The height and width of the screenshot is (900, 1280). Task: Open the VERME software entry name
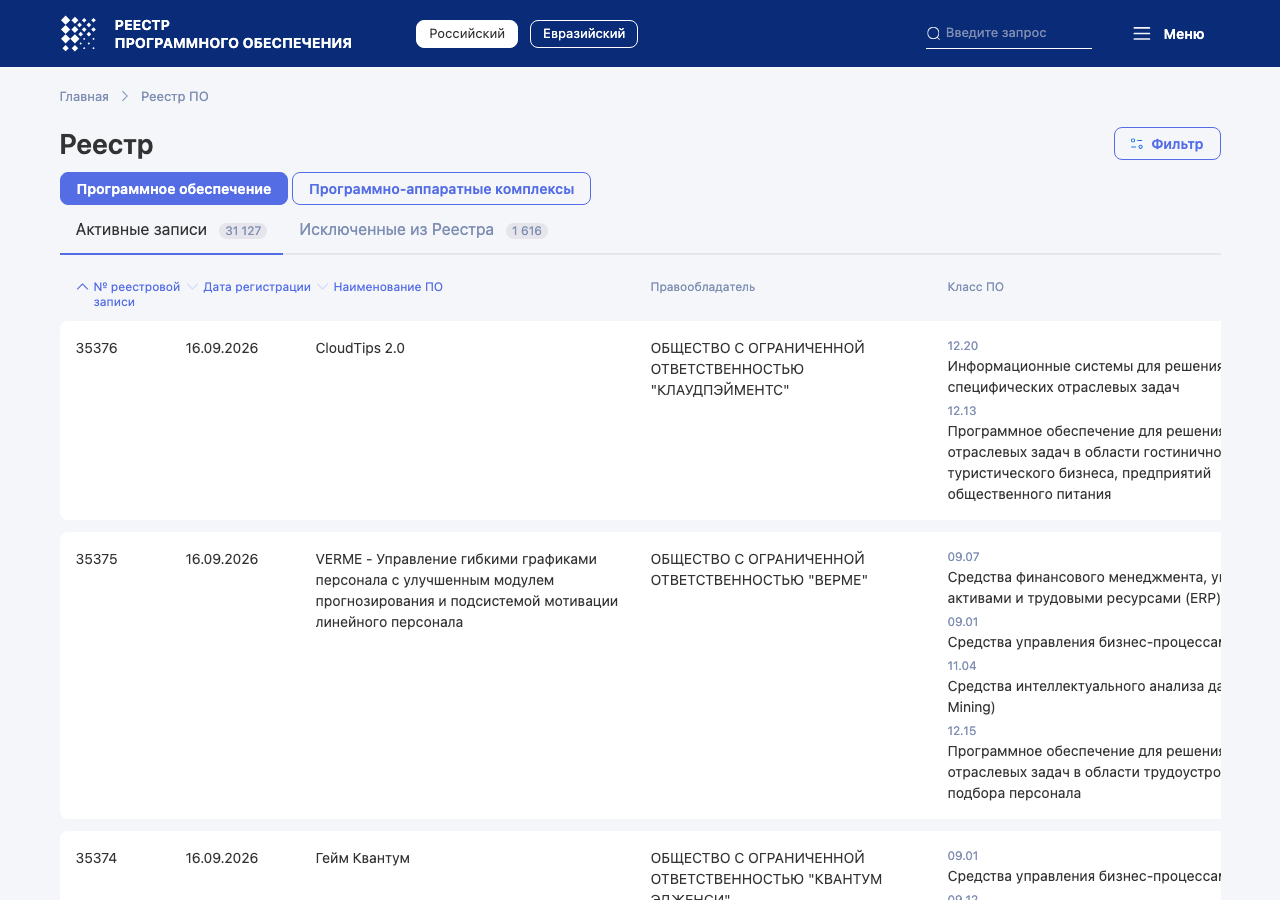click(x=467, y=591)
